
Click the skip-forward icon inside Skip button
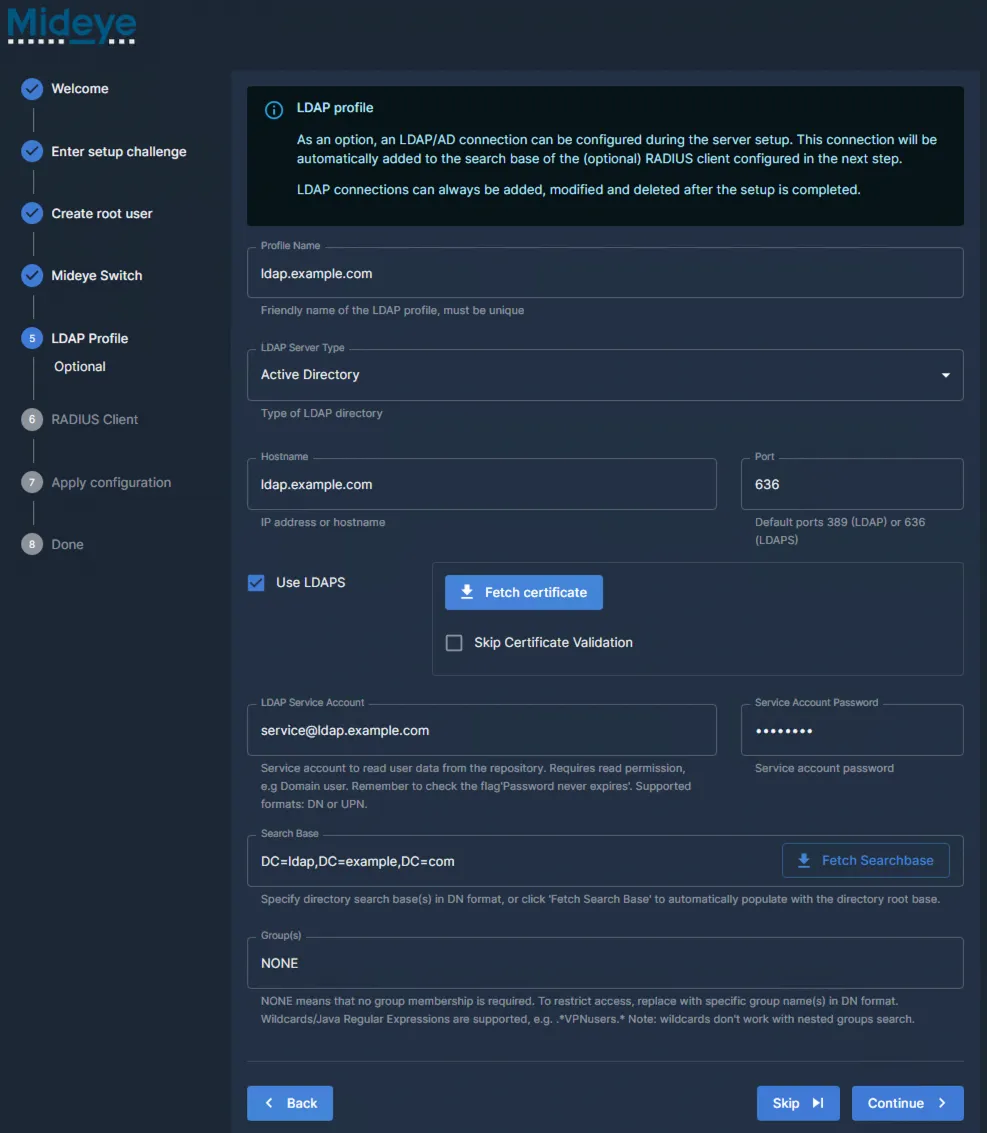pos(816,1103)
